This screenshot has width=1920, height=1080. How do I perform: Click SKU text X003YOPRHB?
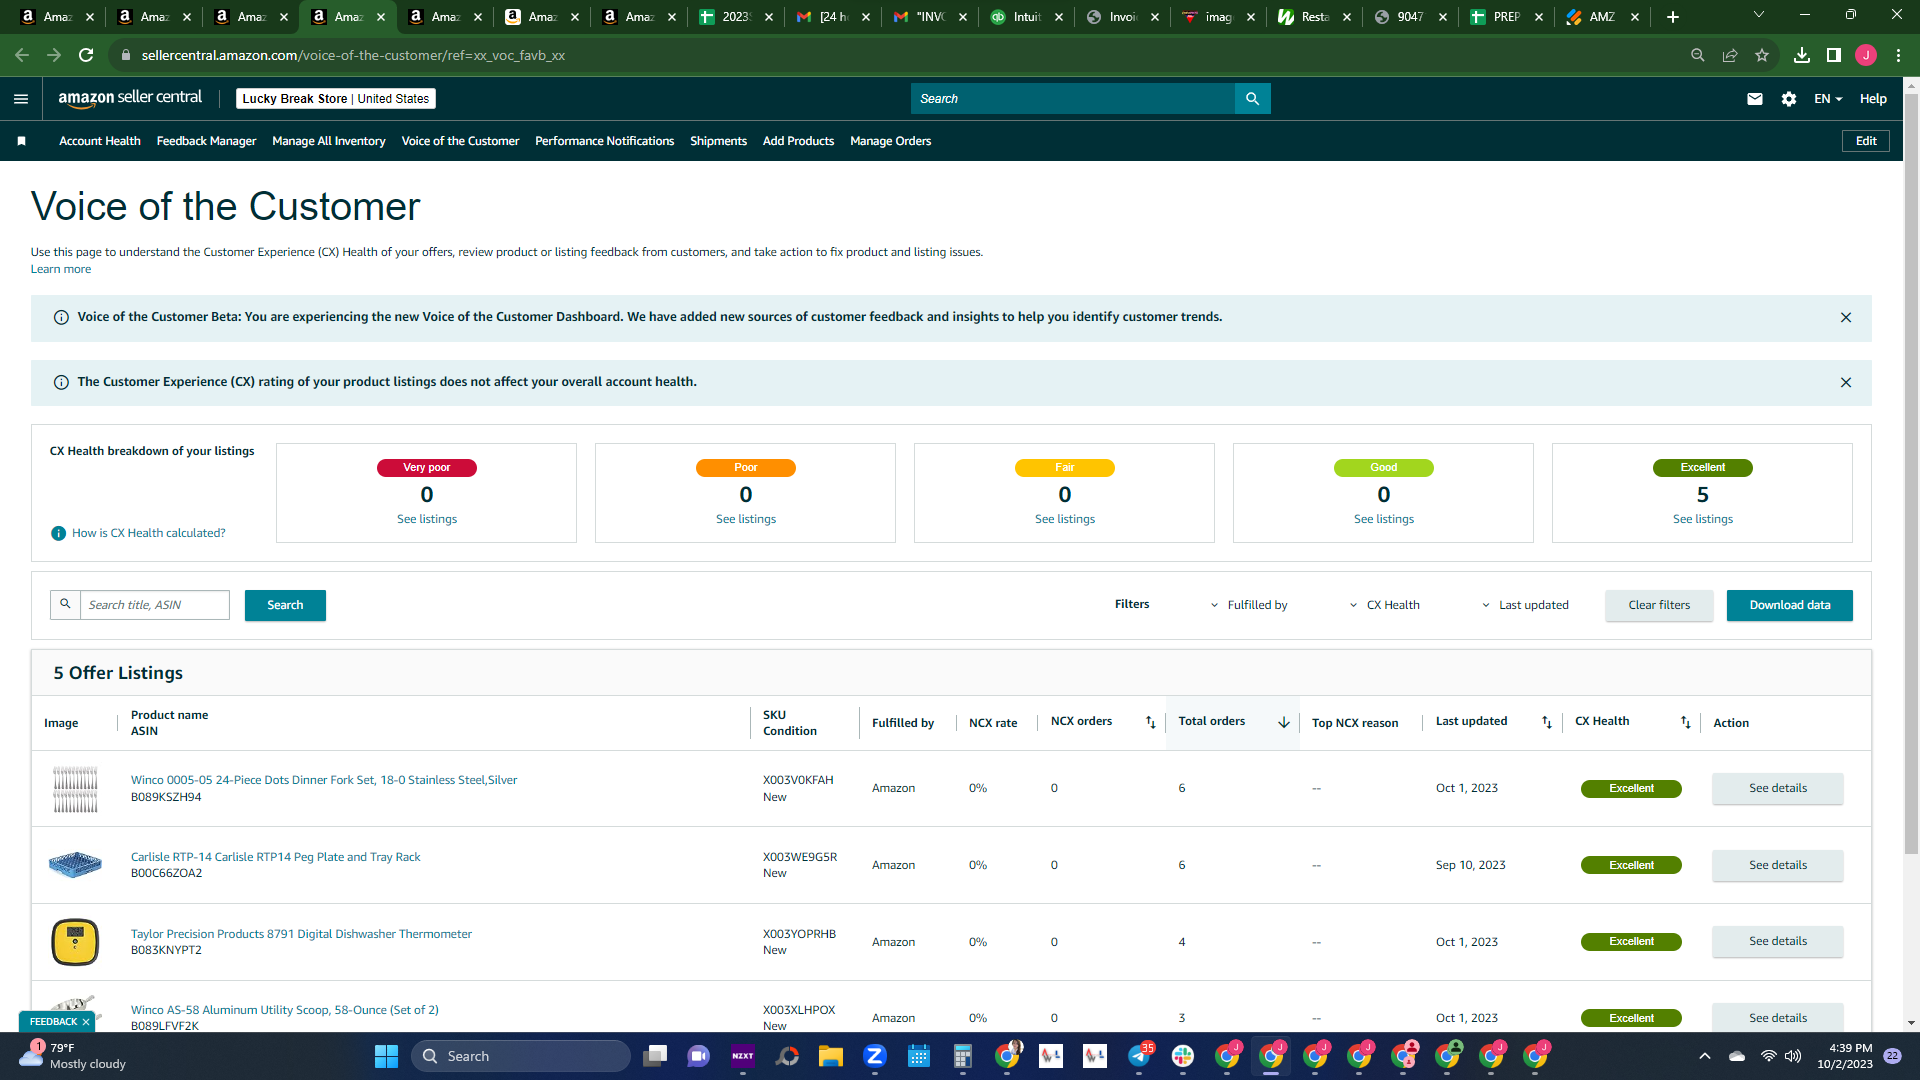point(799,934)
